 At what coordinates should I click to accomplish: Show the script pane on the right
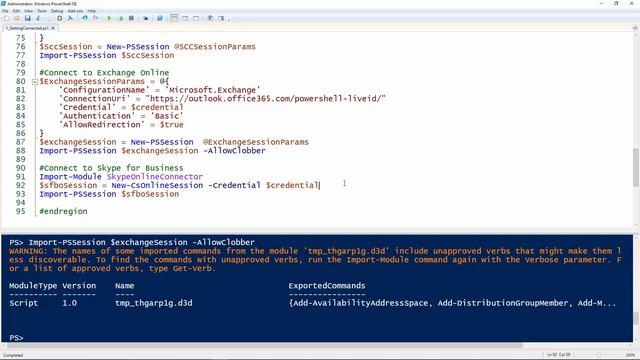coord(185,18)
